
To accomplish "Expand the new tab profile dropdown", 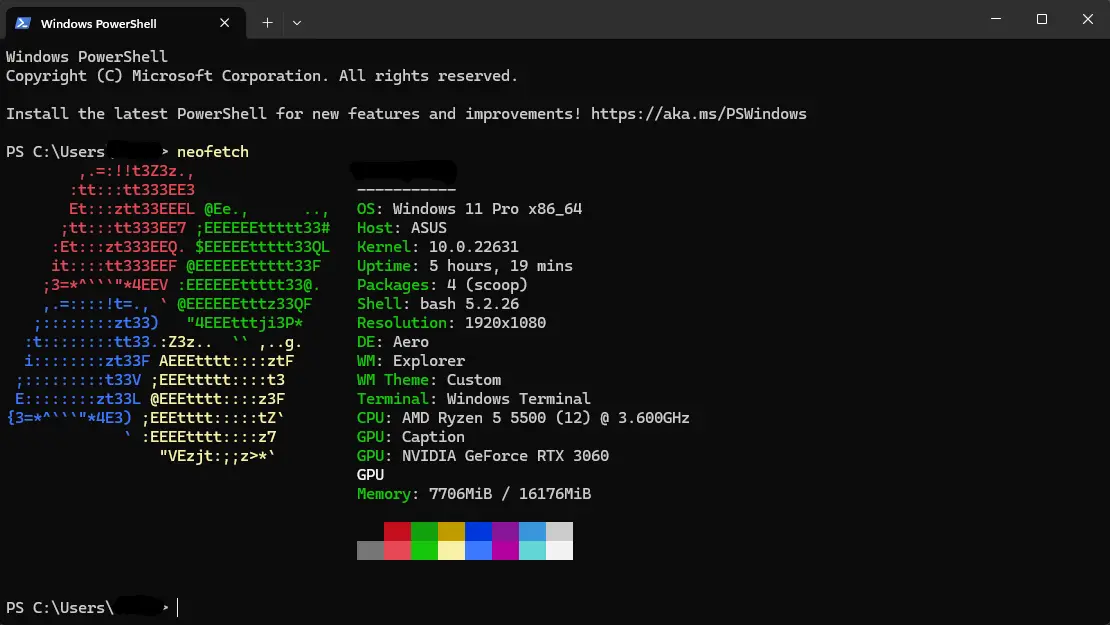I will [297, 23].
